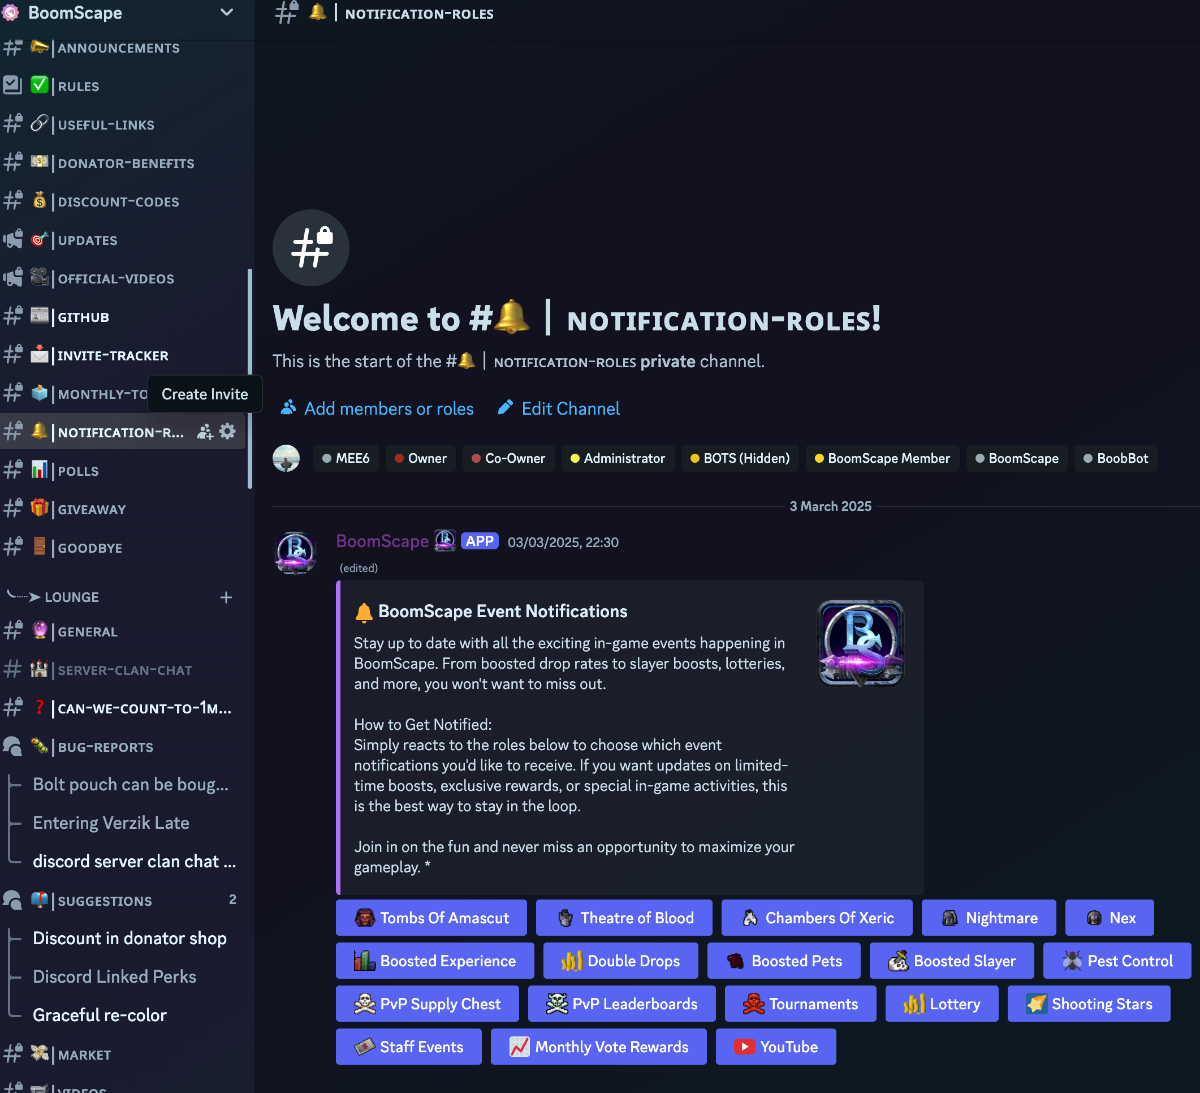This screenshot has width=1200, height=1093.
Task: Open the BoomScape bot avatar profile
Action: tap(296, 553)
